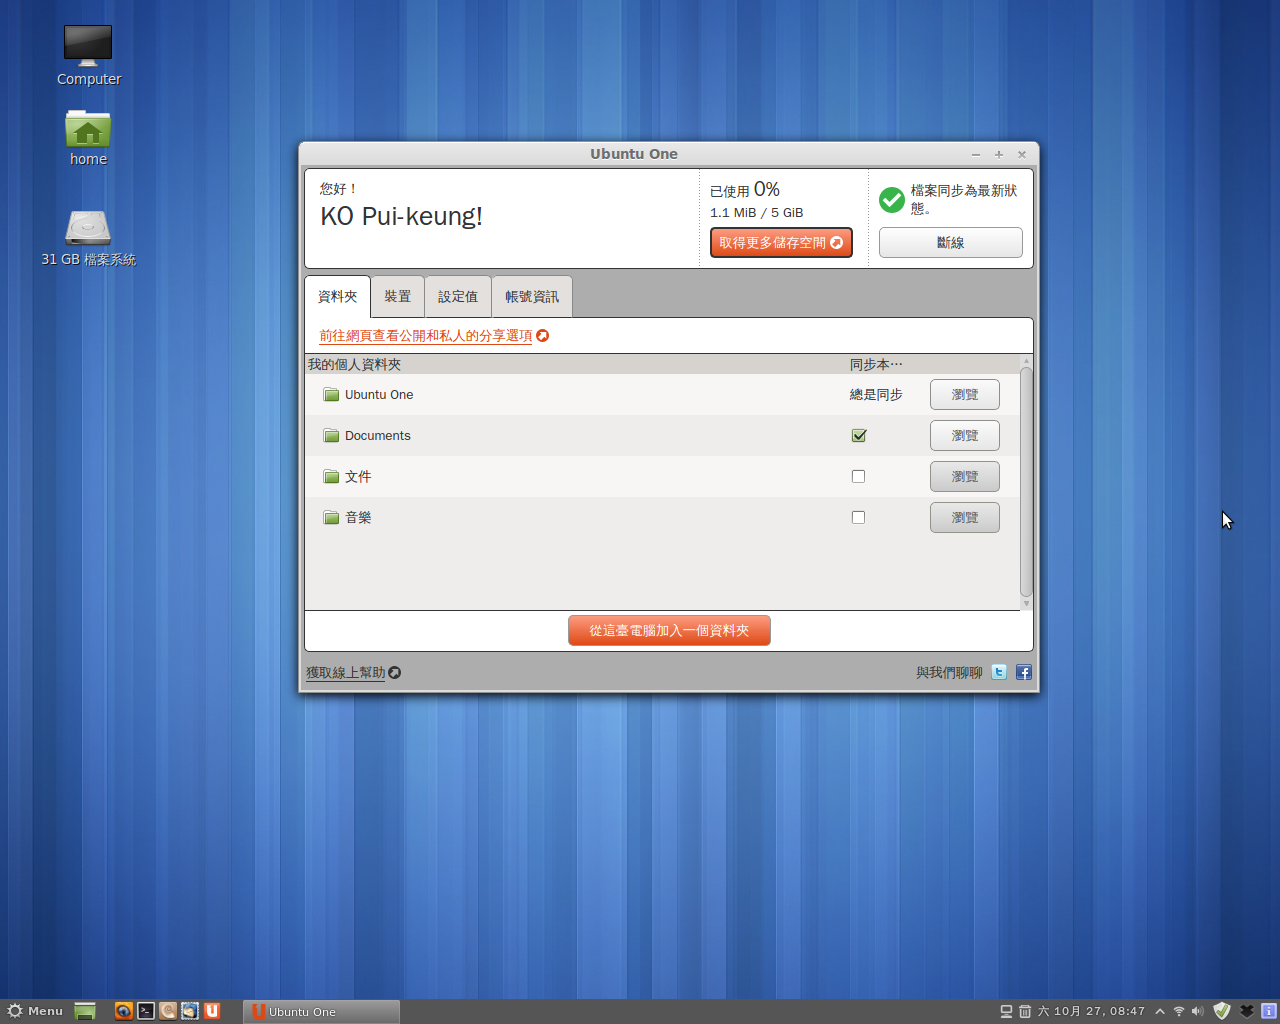Enable sync for 音樂 folder

point(858,518)
